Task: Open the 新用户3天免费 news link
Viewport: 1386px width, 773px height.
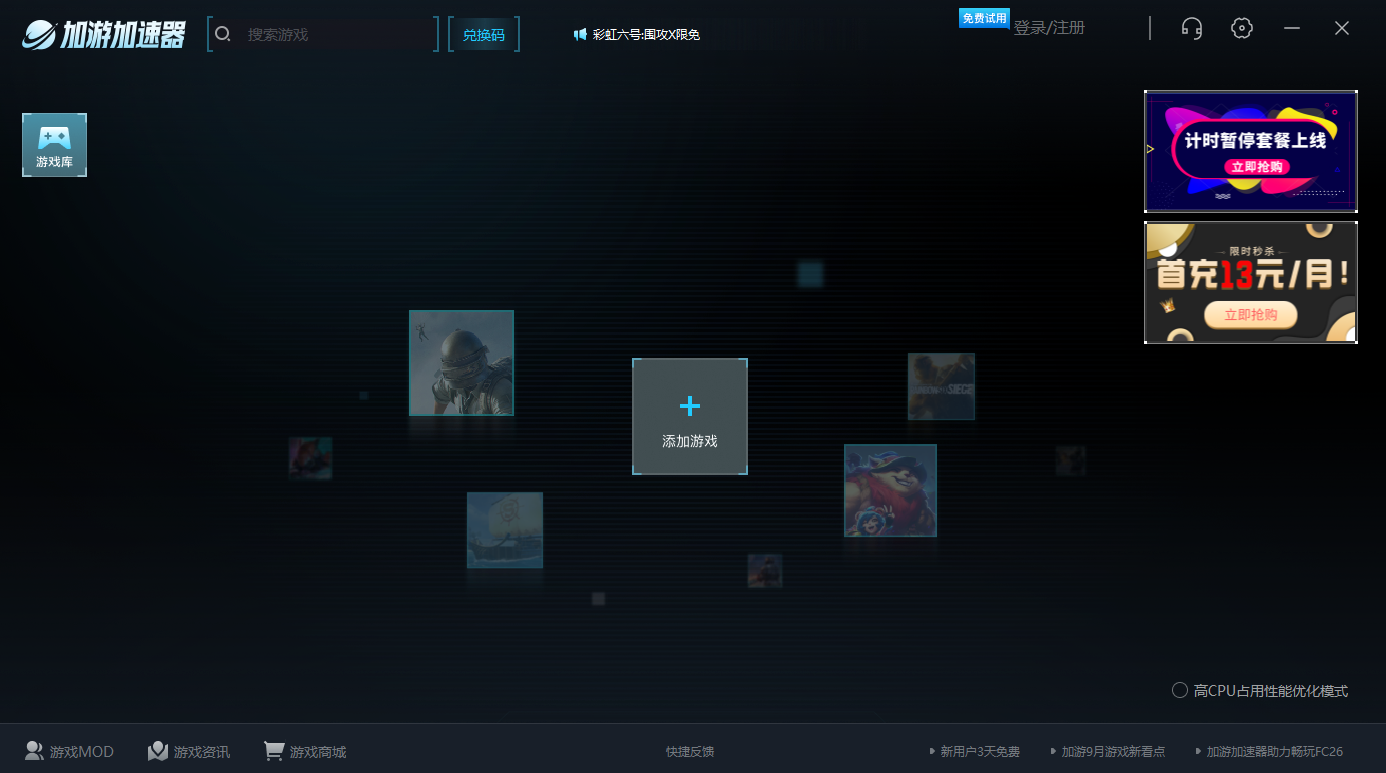Action: [979, 752]
